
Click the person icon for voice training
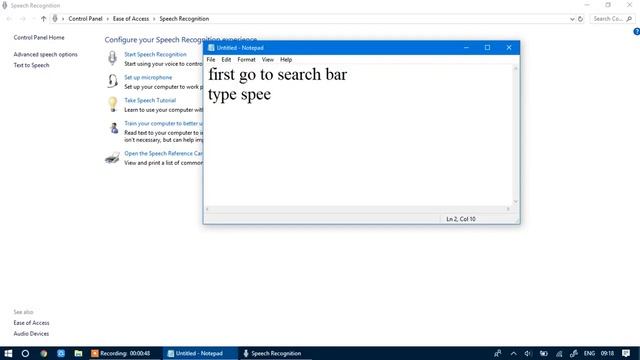tap(114, 128)
